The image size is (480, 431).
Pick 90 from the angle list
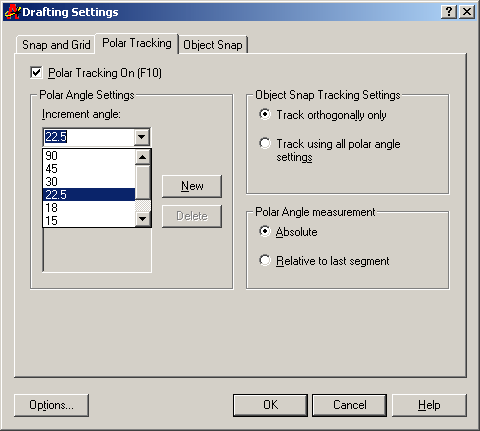coord(89,156)
